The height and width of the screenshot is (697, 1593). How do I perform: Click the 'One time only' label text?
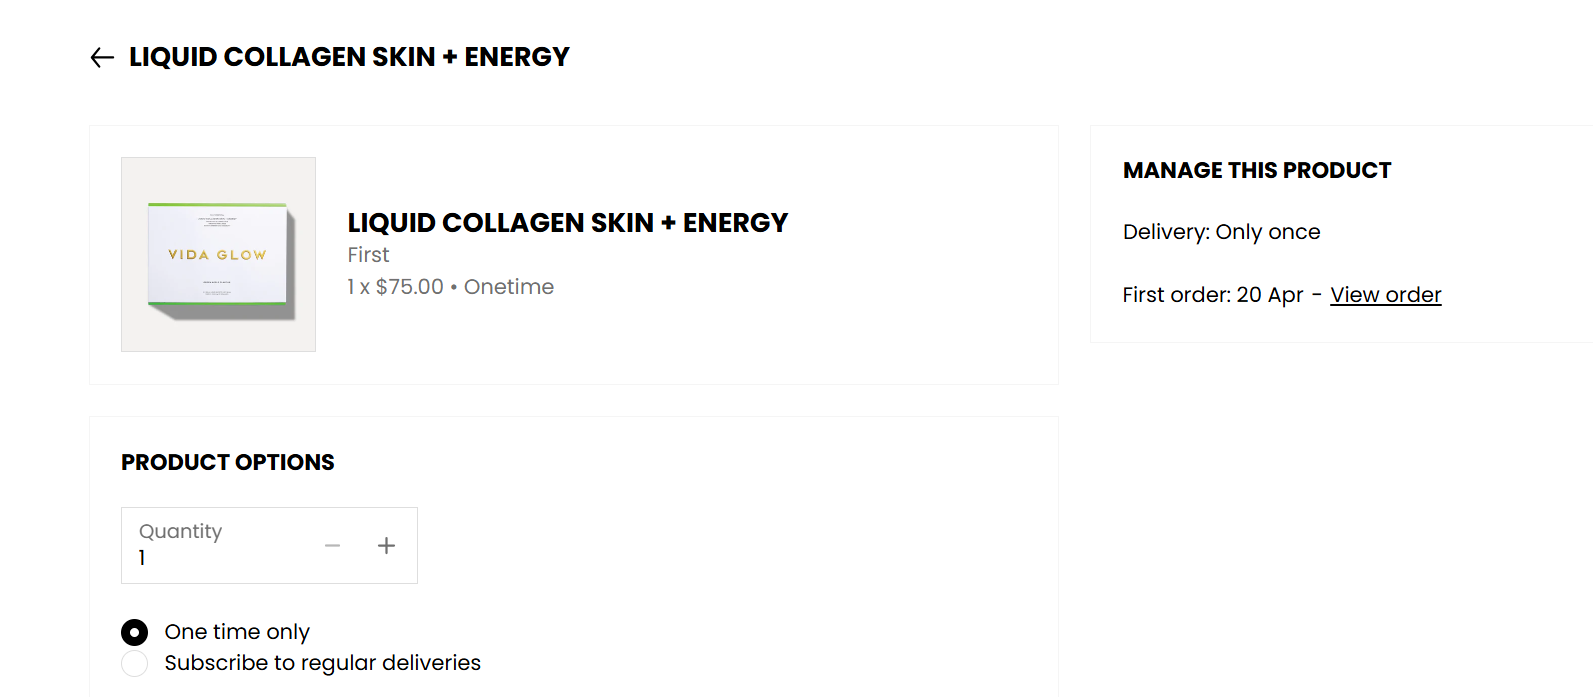coord(237,632)
